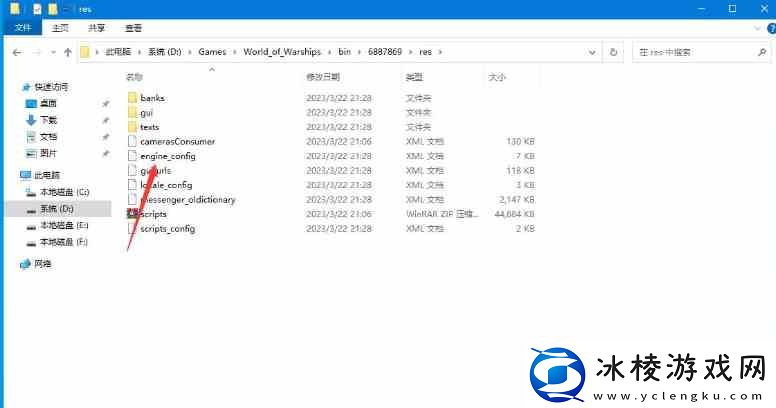
Task: Open the 查看 ribbon tab
Action: 133,28
